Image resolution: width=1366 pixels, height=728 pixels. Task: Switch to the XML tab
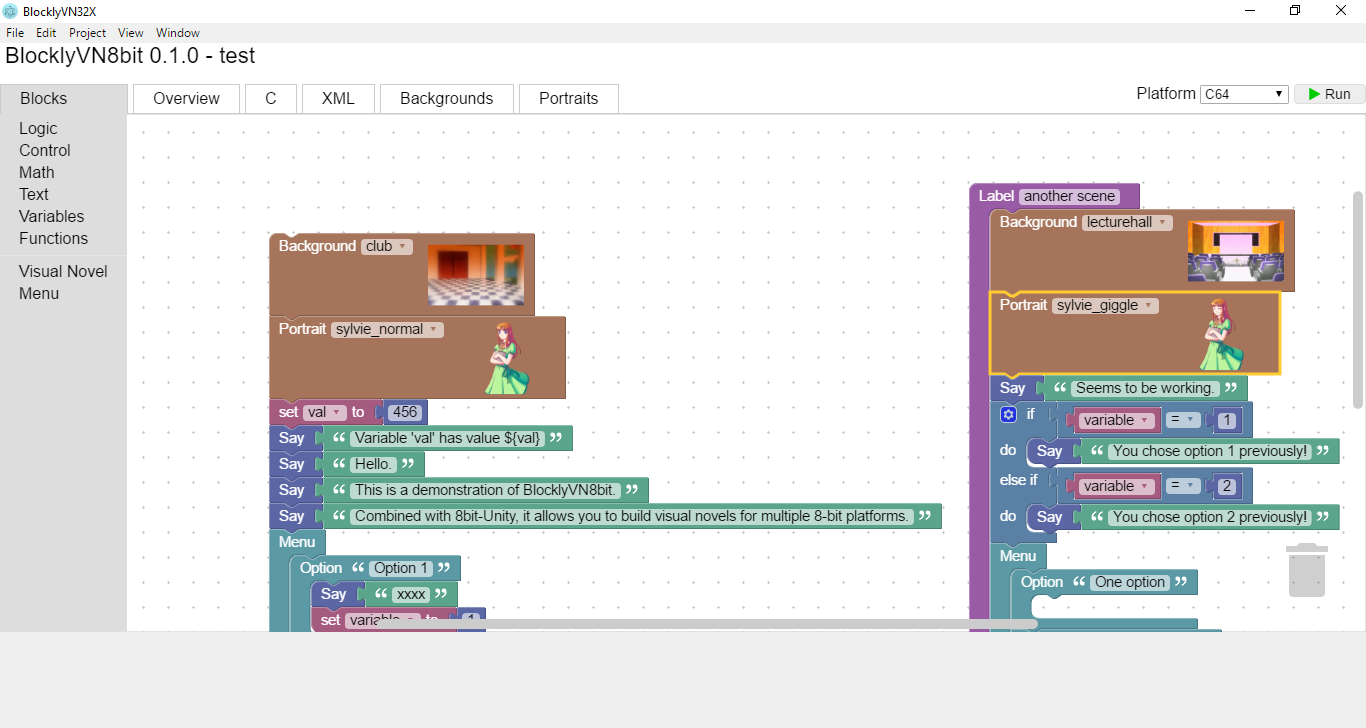point(338,98)
